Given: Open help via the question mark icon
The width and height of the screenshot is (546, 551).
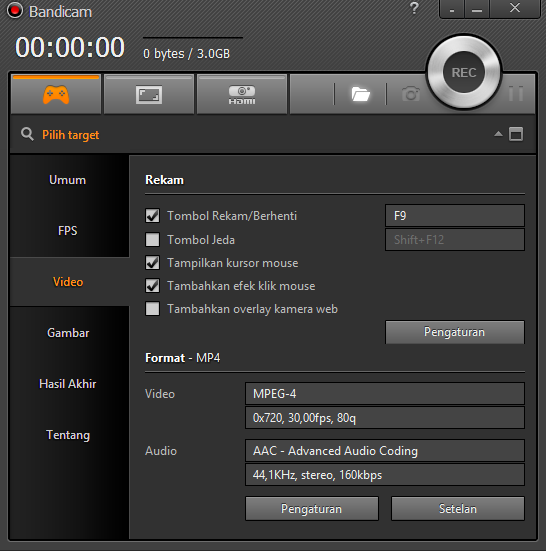Looking at the screenshot, I should coord(415,8).
